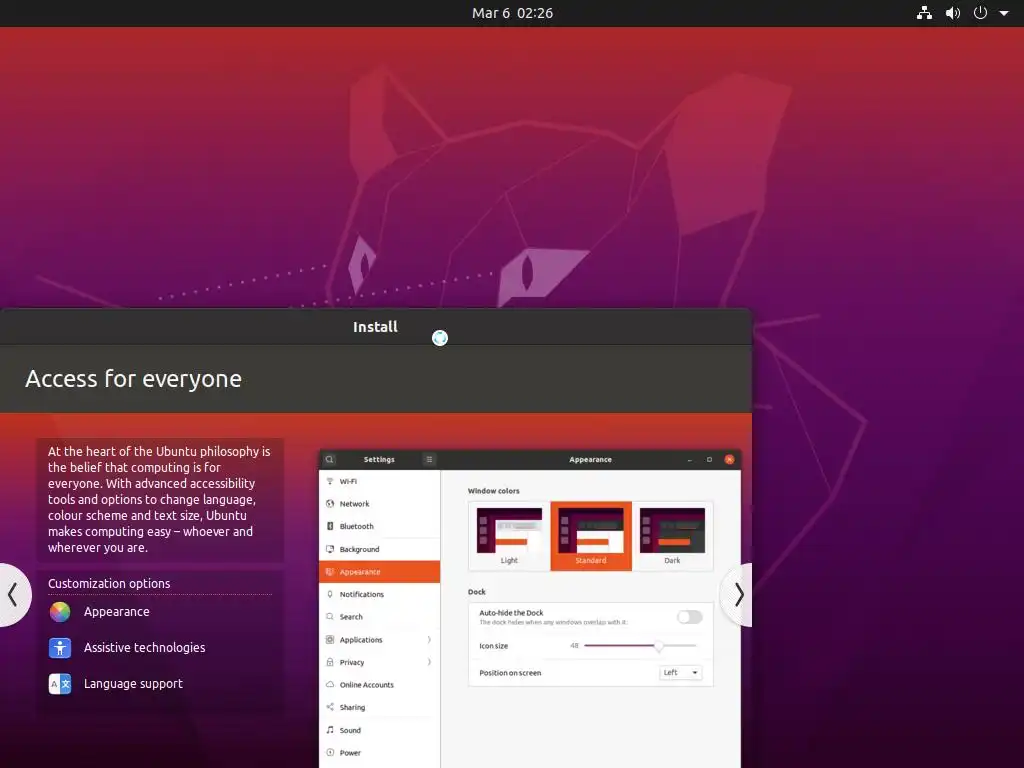Click the Settings search magnifier icon

[x=330, y=460]
